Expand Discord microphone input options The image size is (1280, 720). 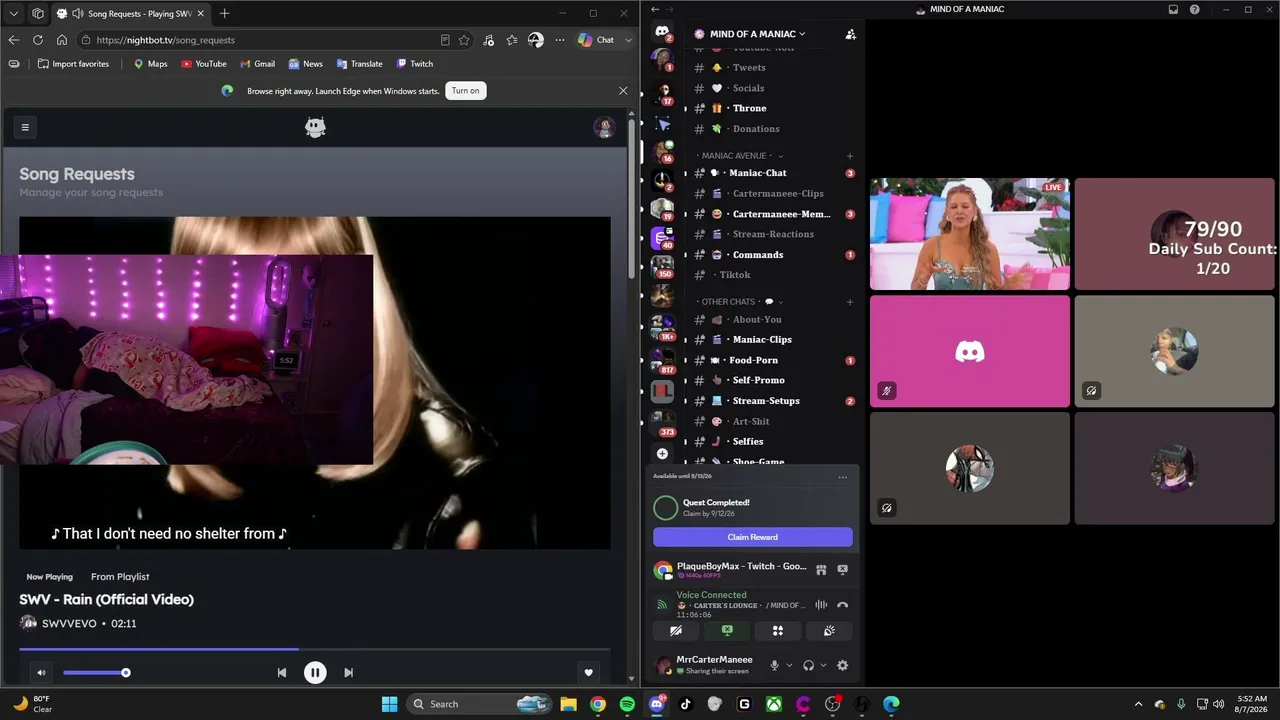(789, 666)
